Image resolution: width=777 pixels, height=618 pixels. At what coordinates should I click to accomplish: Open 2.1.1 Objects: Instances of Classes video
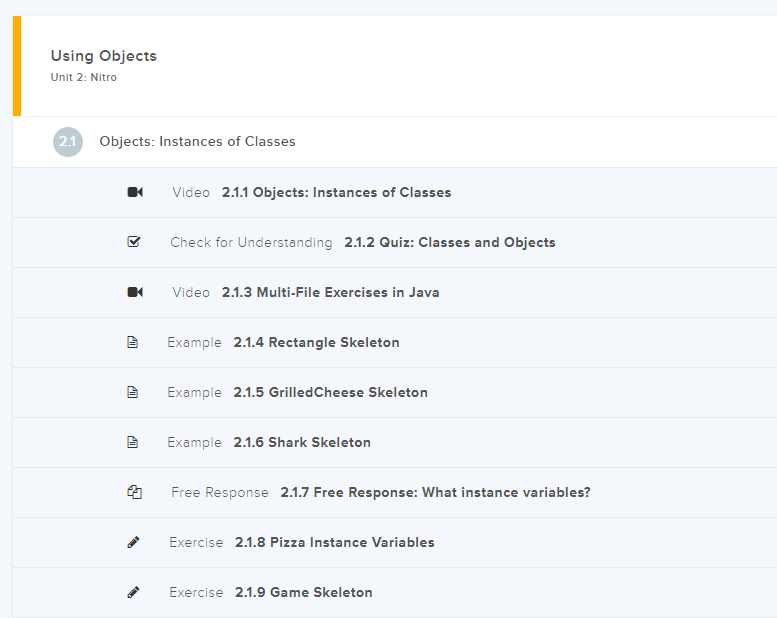click(336, 192)
